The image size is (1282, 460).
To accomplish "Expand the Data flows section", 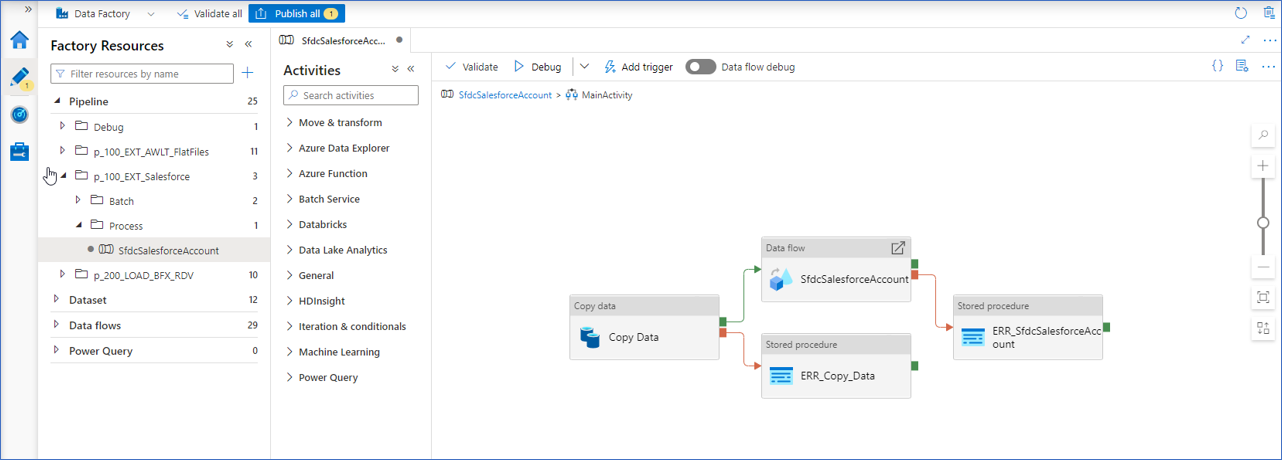I will 57,325.
